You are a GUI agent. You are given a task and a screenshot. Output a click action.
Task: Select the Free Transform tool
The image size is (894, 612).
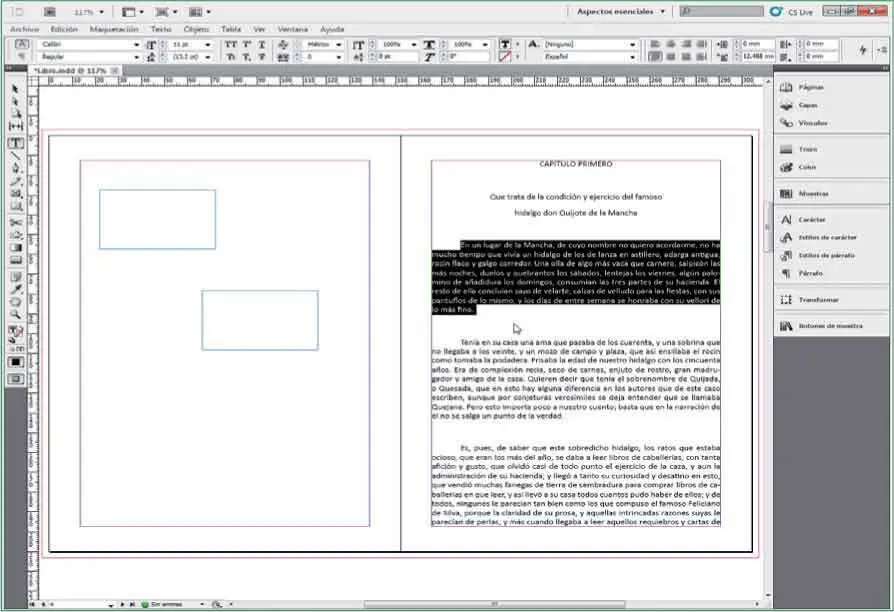point(15,235)
